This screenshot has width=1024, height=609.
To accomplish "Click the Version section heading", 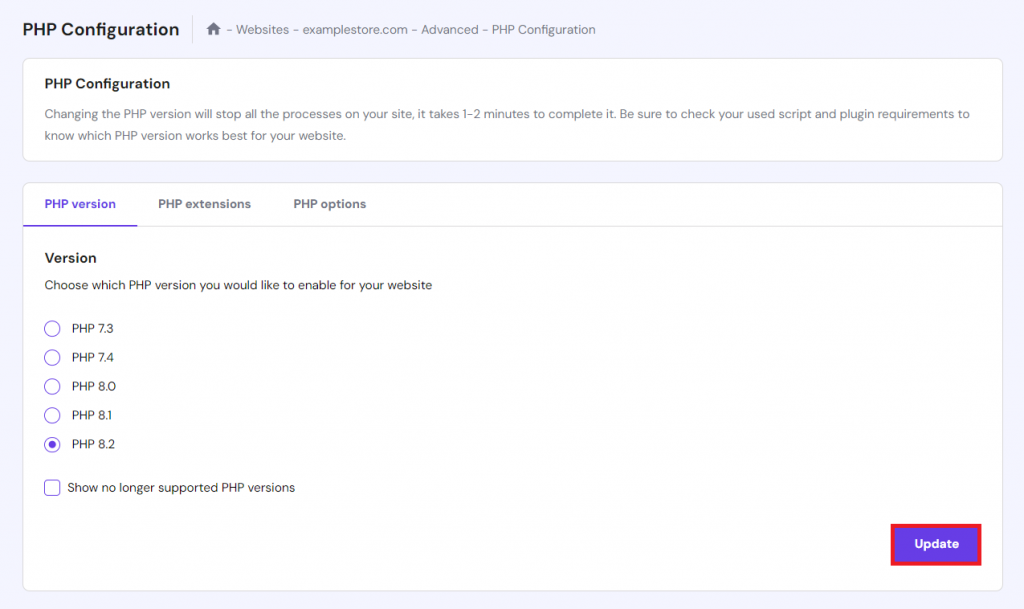I will point(70,257).
